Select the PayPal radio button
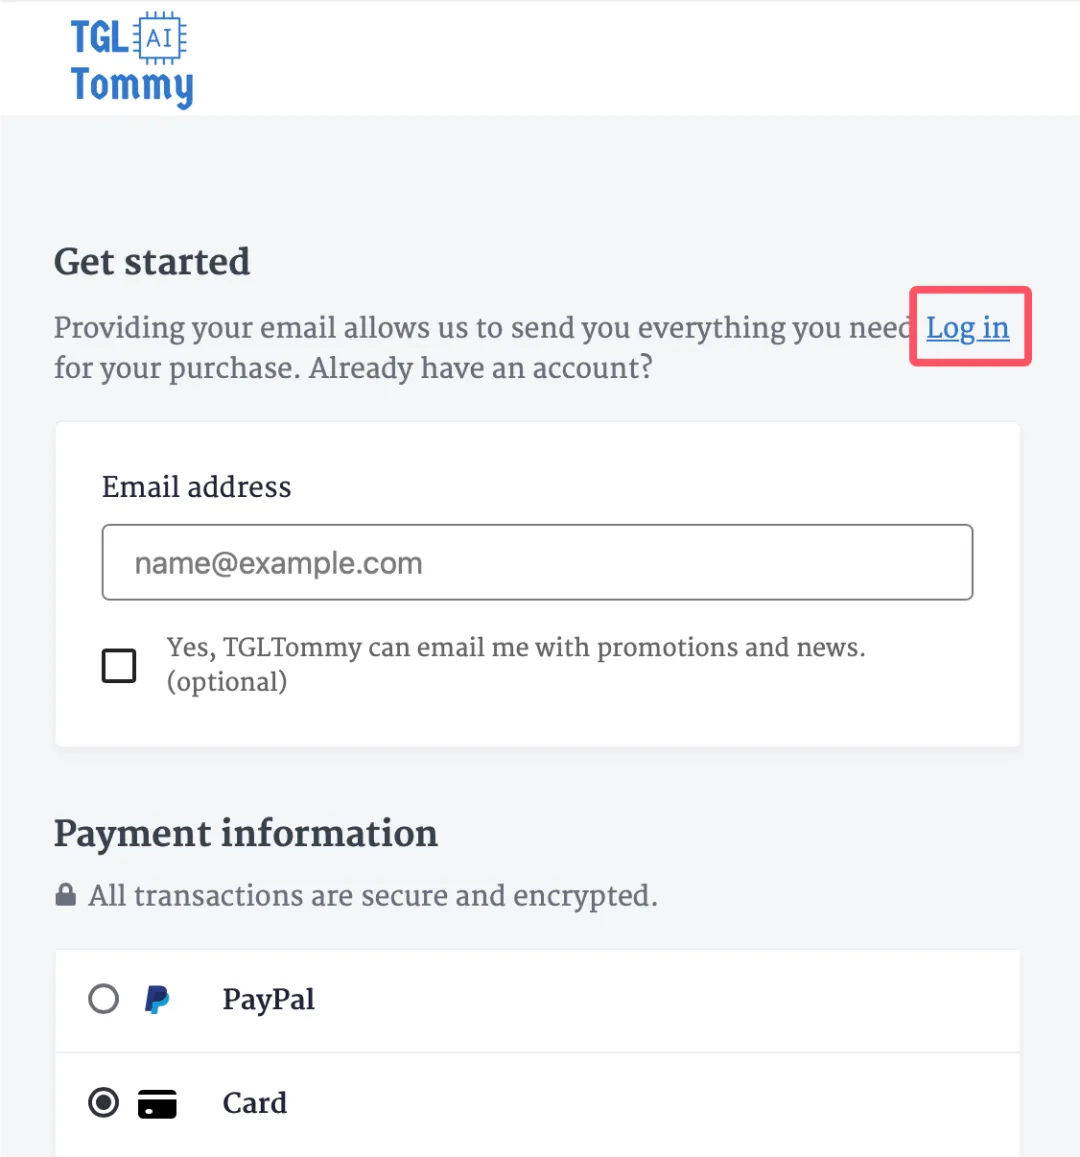This screenshot has width=1080, height=1157. point(103,999)
